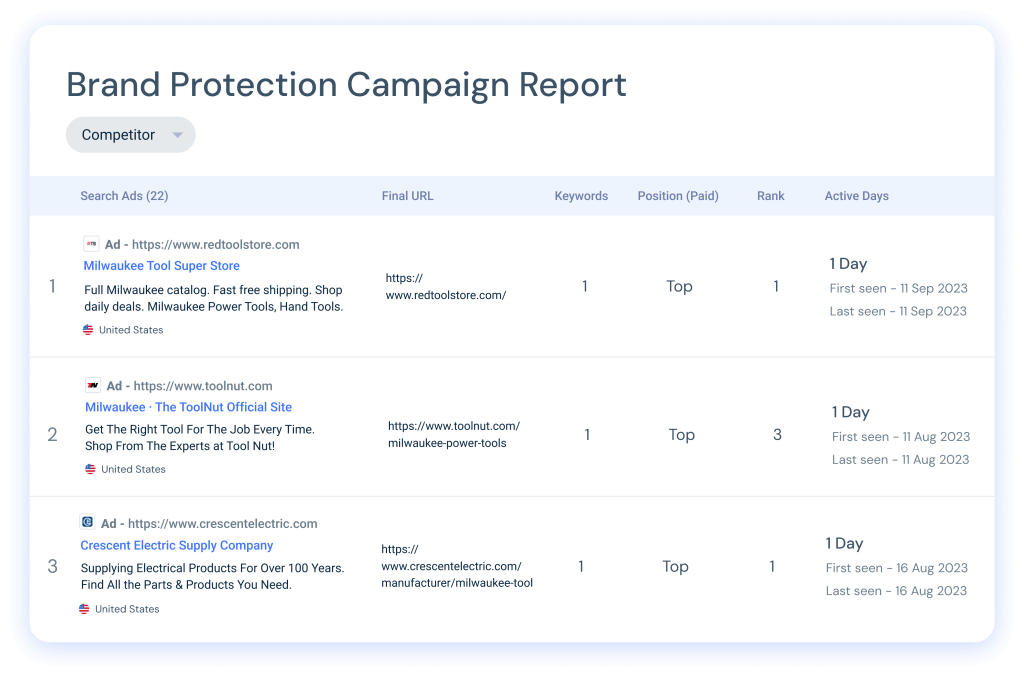Click row number 3
Viewport: 1024px width, 676px height.
52,566
